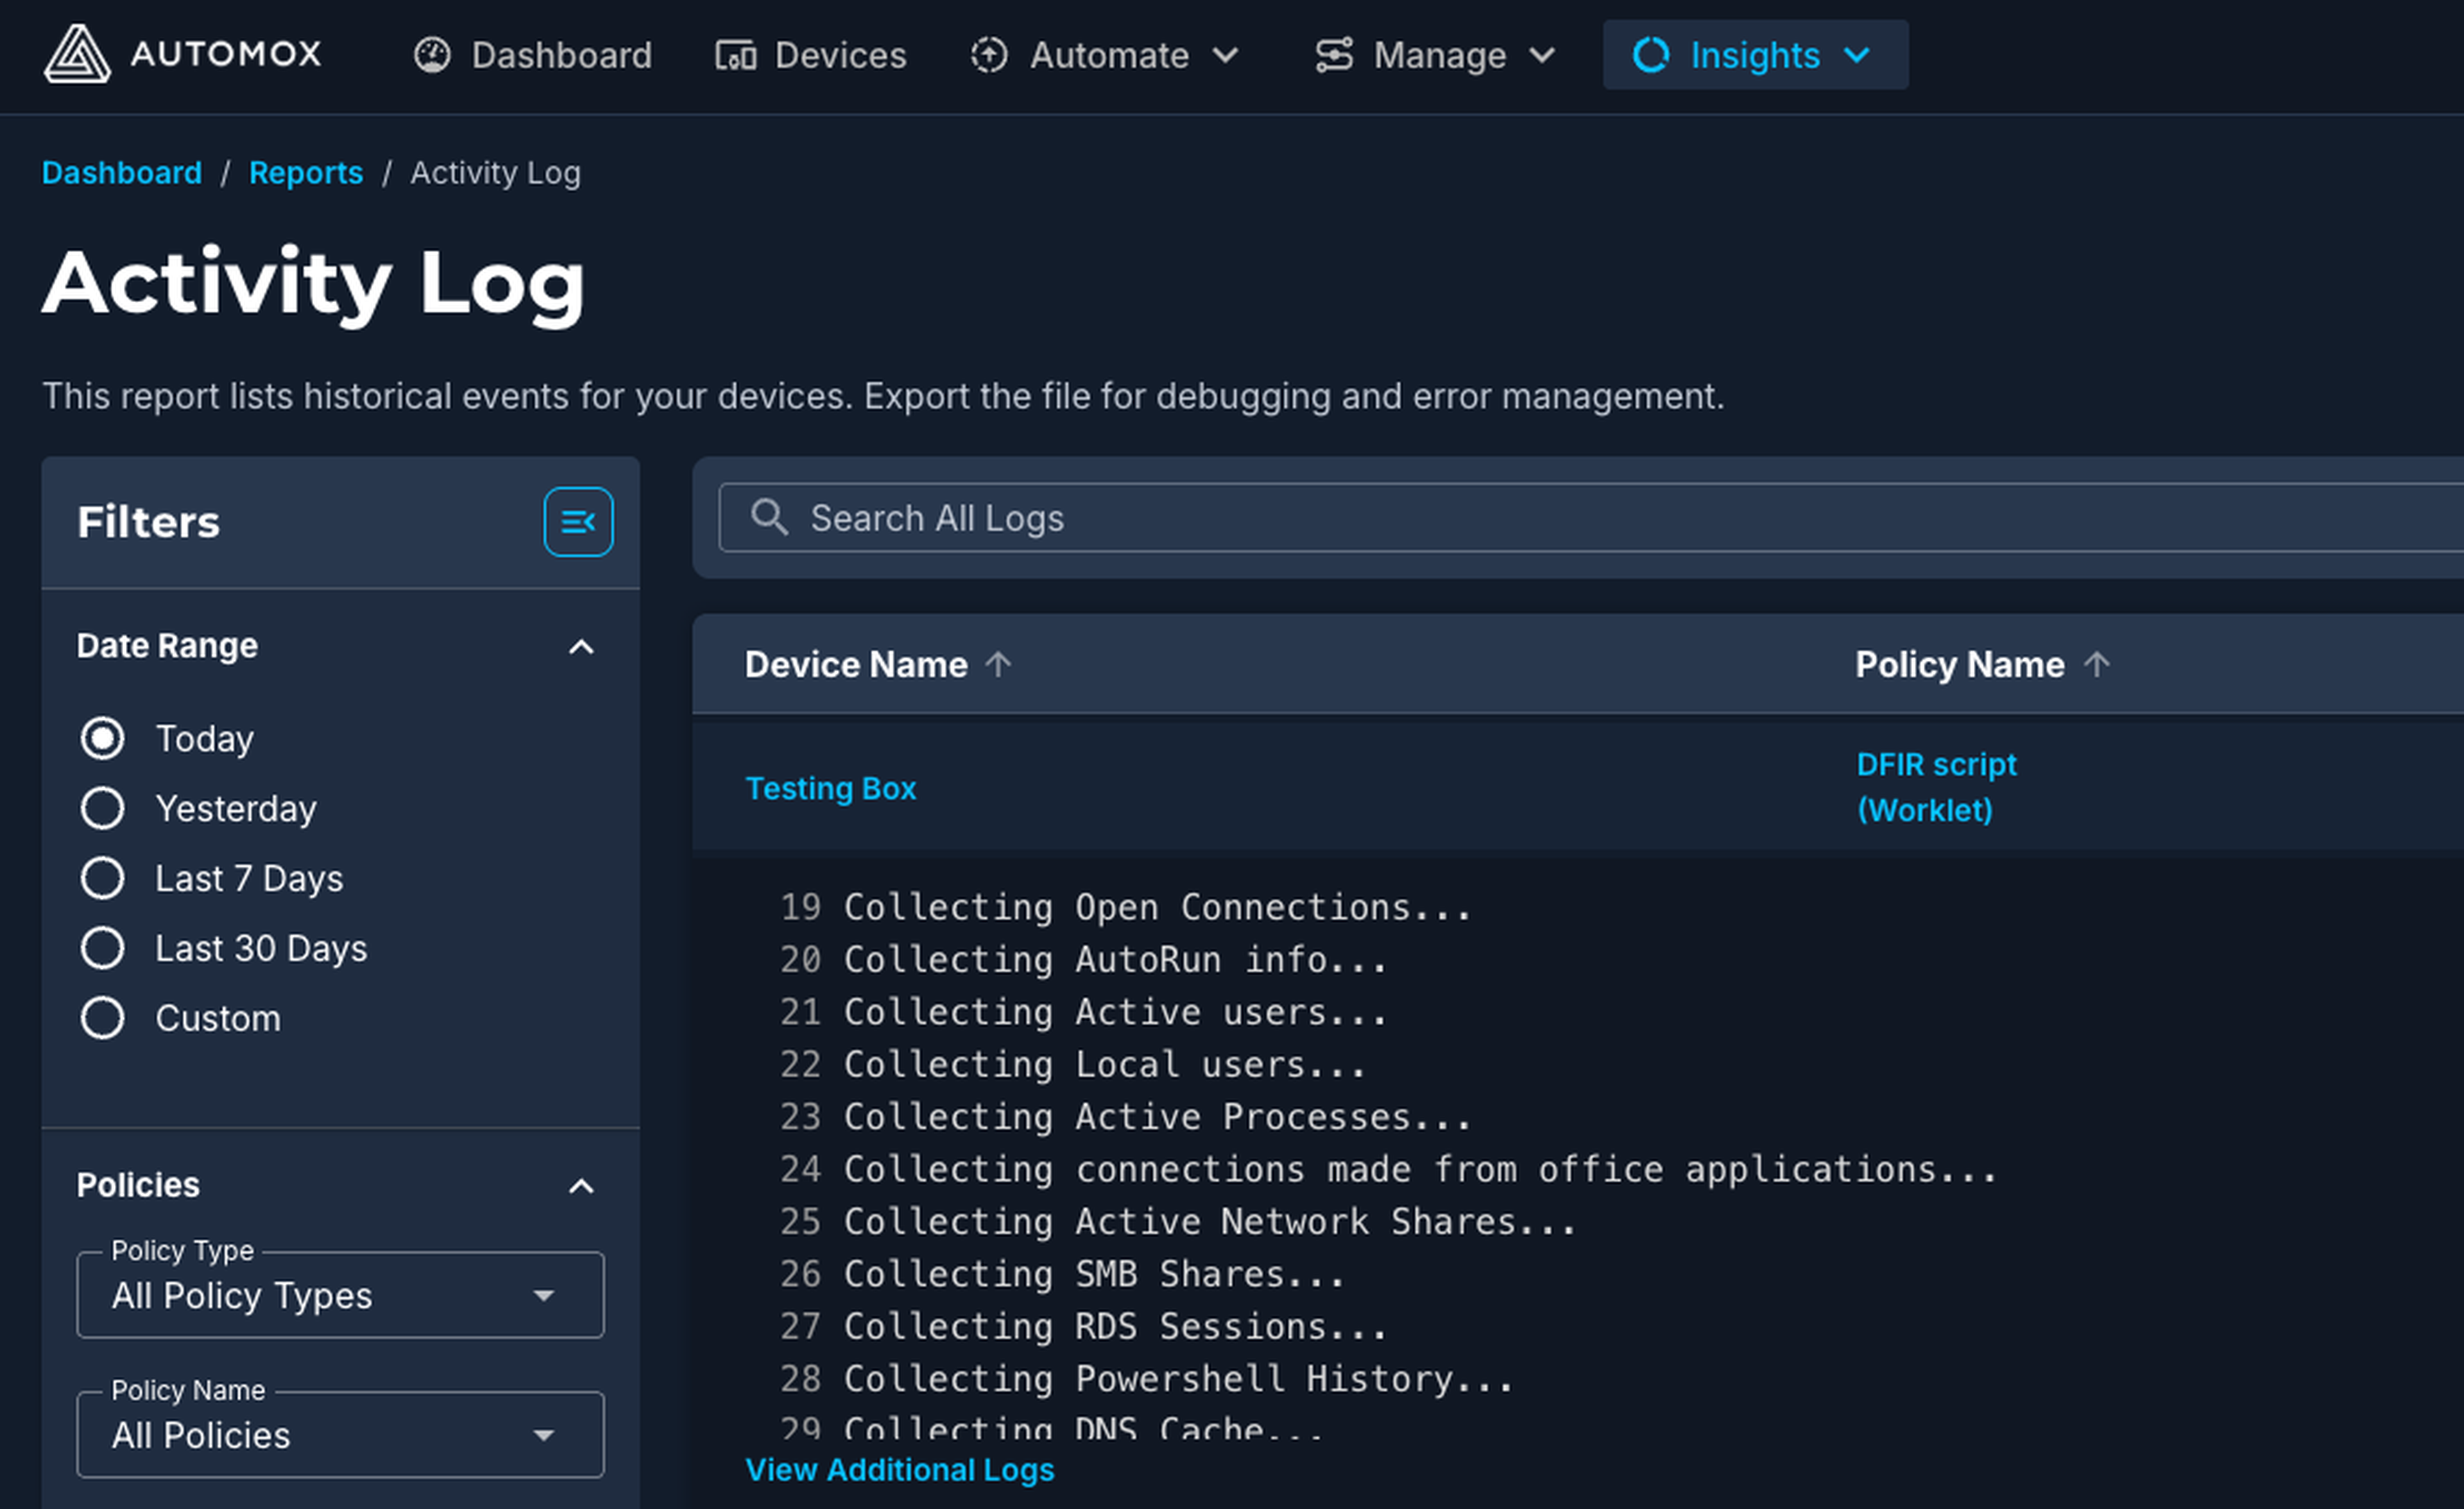2464x1509 pixels.
Task: Click the Policy Name column header
Action: 1960,664
